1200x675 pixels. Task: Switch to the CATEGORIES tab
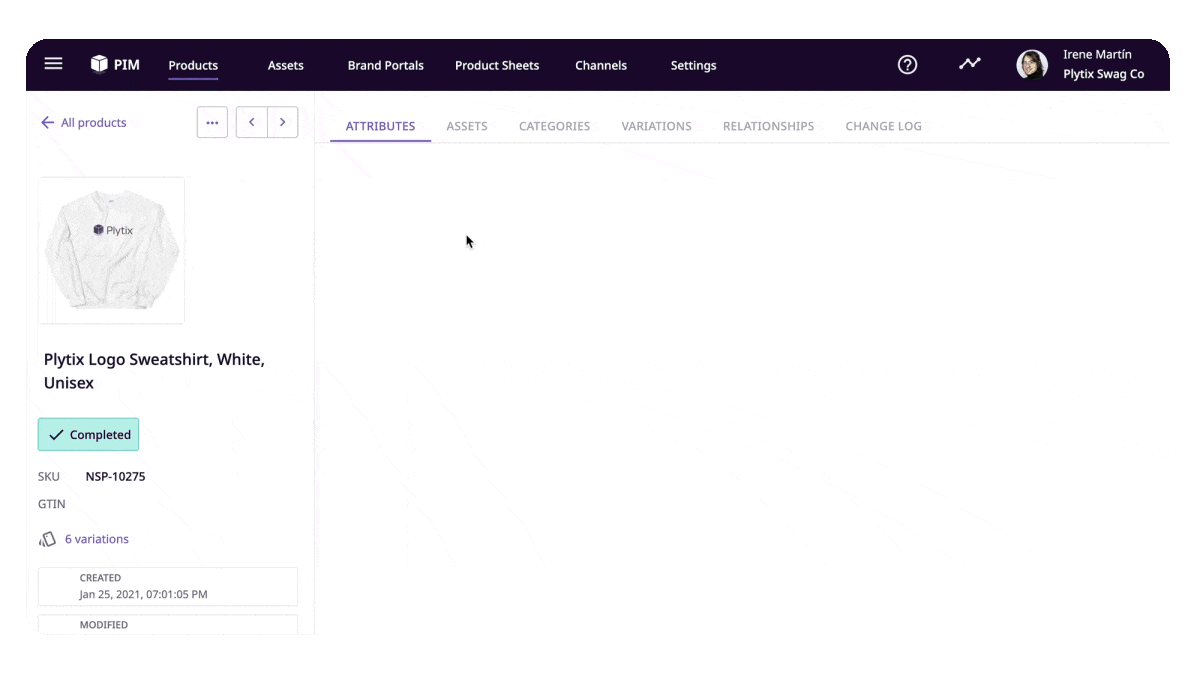[554, 126]
